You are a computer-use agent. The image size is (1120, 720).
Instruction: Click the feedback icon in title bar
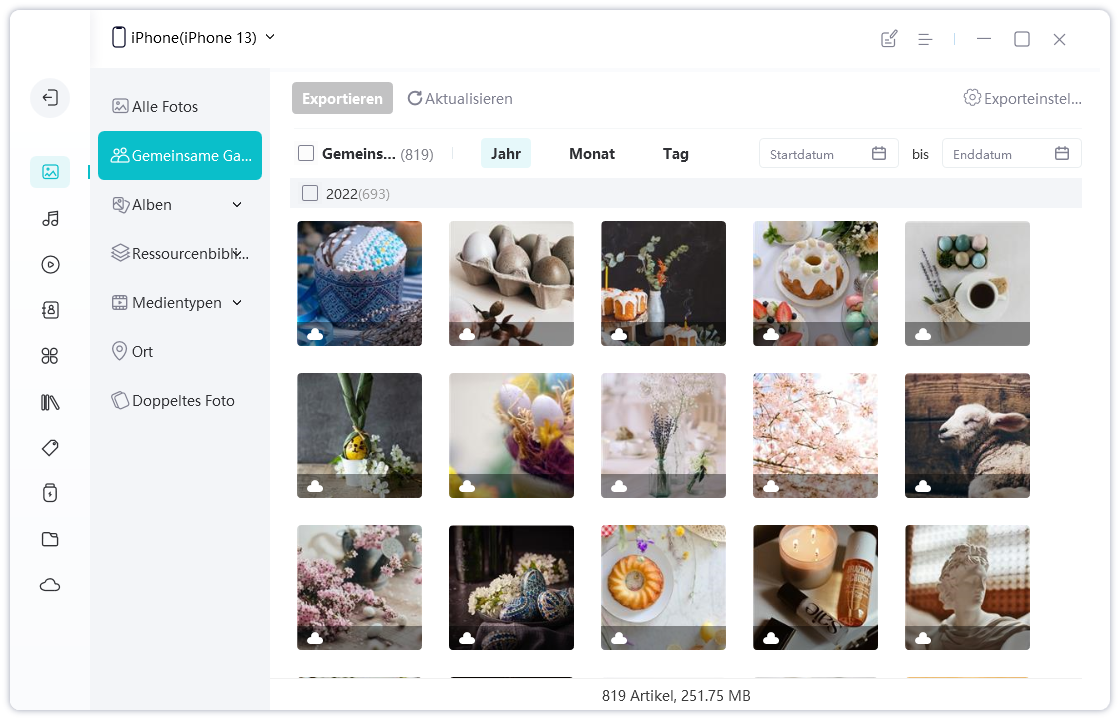point(888,39)
